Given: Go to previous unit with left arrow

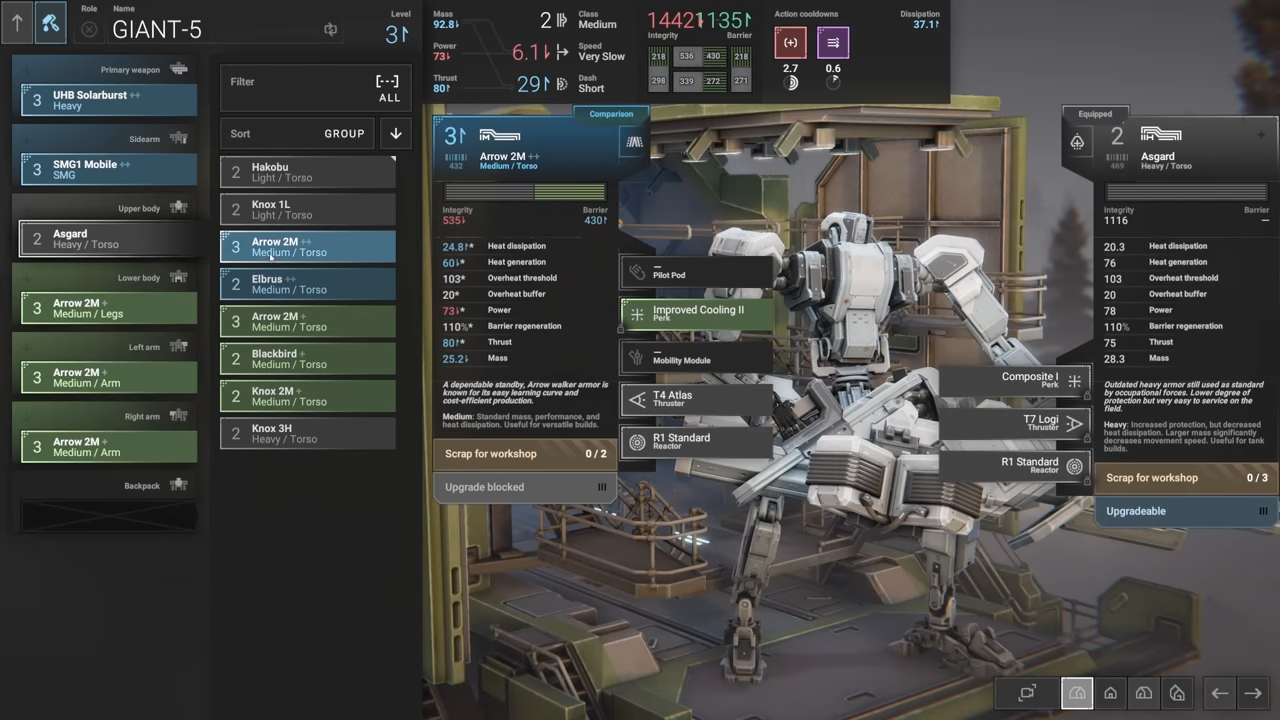Looking at the screenshot, I should click(x=1220, y=693).
